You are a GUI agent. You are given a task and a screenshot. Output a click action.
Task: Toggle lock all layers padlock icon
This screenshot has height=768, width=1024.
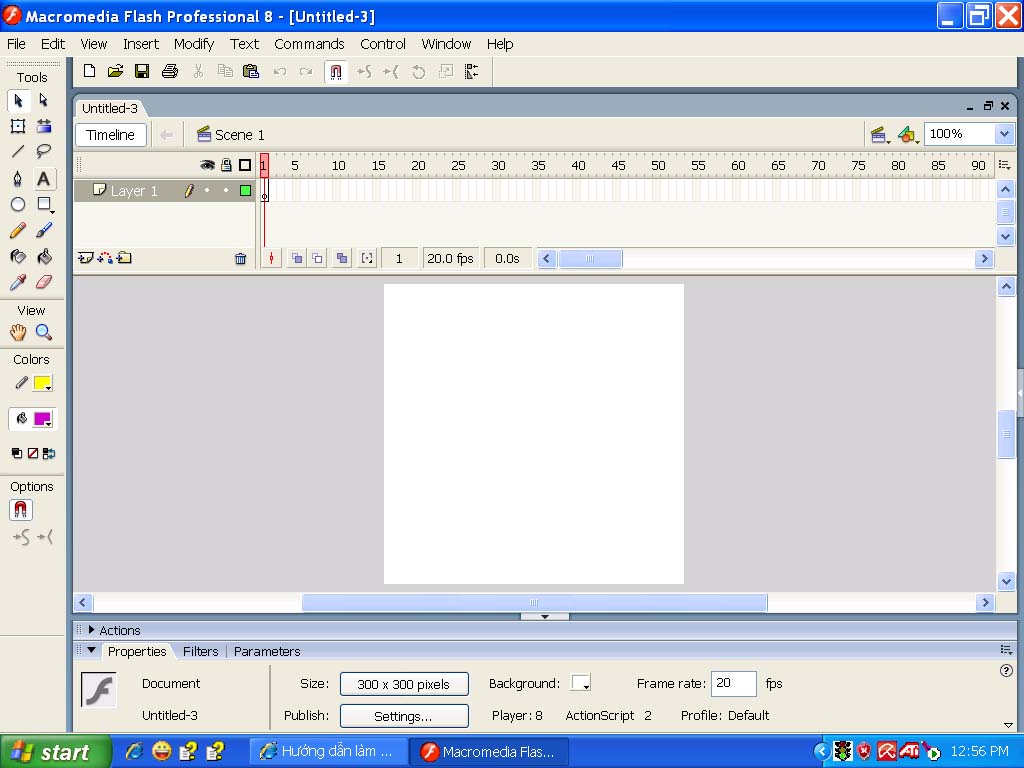(226, 165)
